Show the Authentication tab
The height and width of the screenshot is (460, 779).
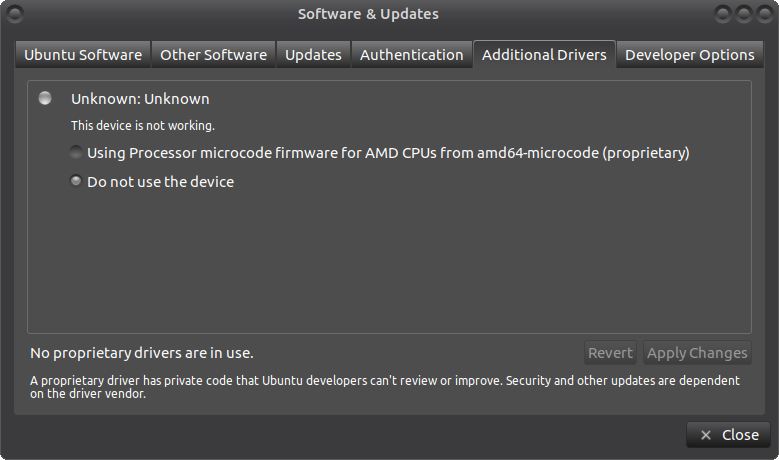click(x=411, y=55)
